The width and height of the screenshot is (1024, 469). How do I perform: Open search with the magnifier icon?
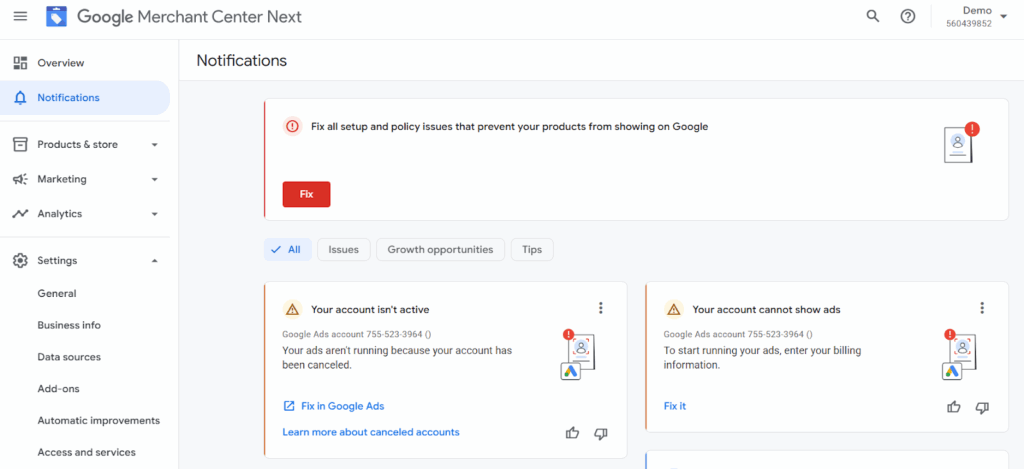872,16
